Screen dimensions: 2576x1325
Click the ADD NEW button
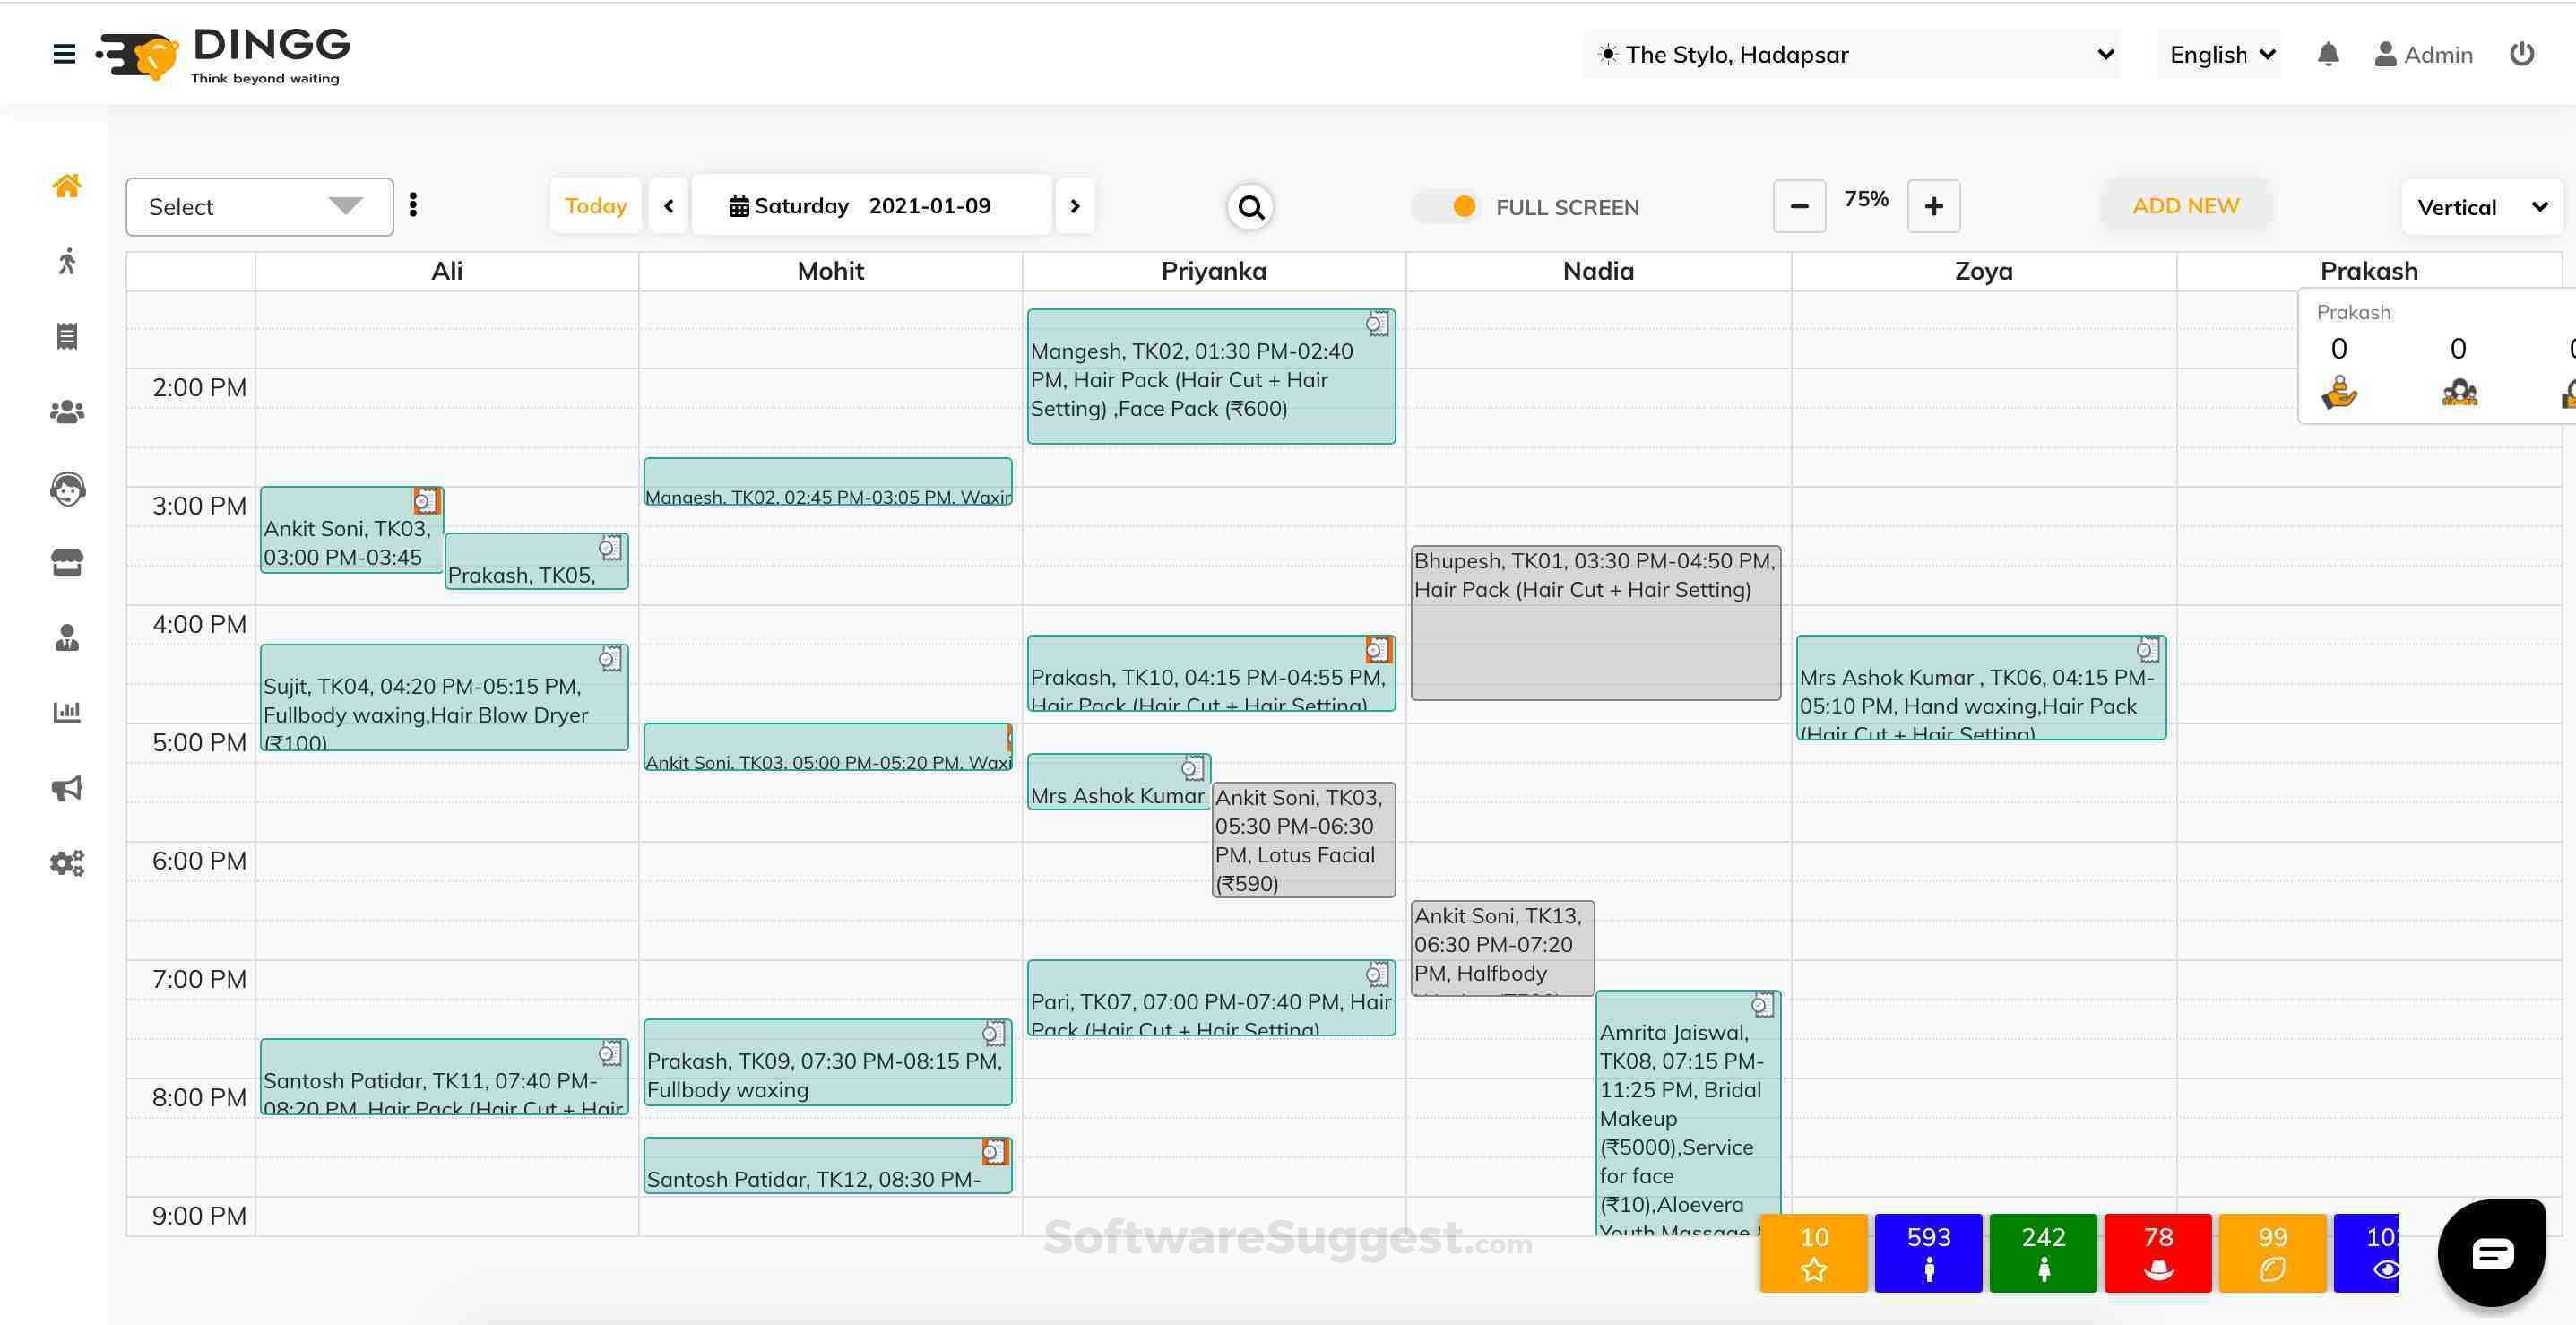coord(2185,206)
